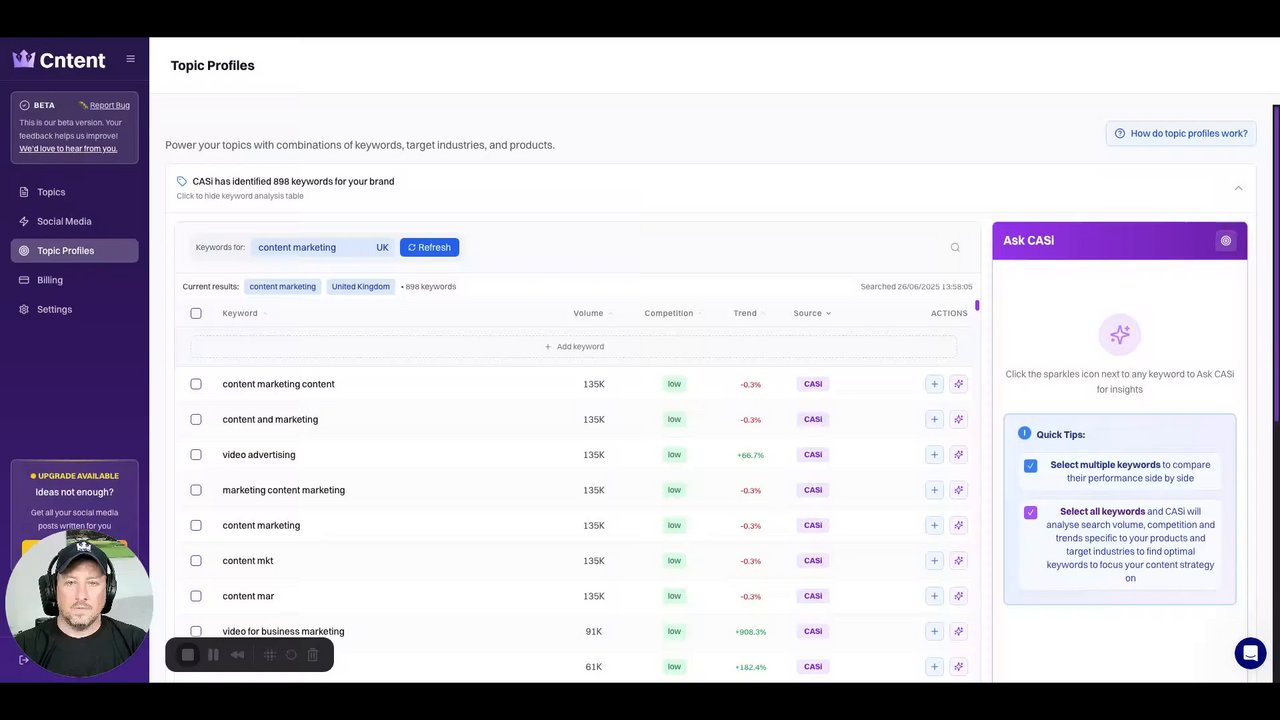Add 'content marketing content' with plus icon
The width and height of the screenshot is (1280, 720).
click(934, 384)
